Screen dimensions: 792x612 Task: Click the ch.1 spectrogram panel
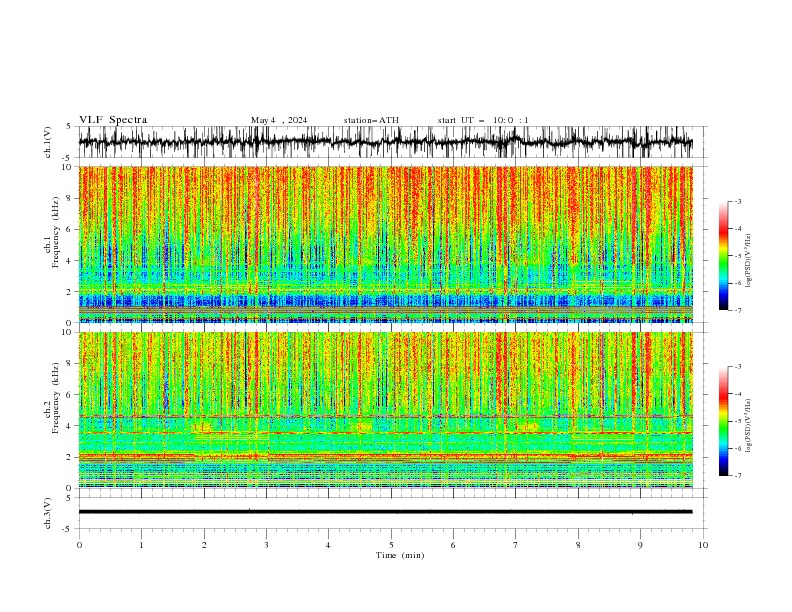[x=385, y=244]
